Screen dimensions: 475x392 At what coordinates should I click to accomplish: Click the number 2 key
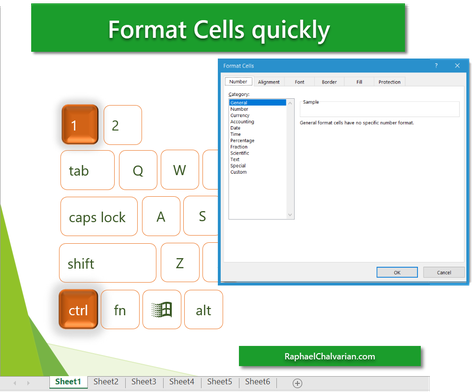tap(123, 125)
